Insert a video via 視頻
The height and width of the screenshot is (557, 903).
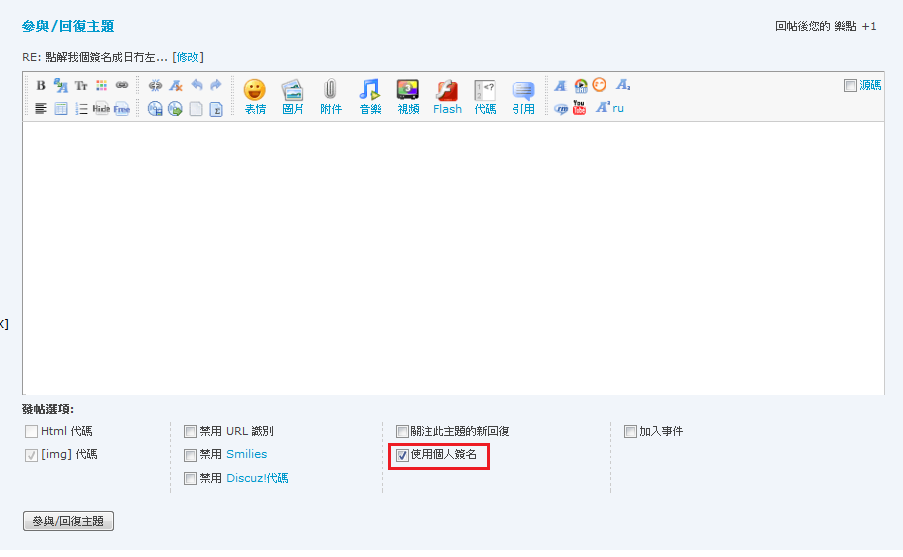coord(408,97)
